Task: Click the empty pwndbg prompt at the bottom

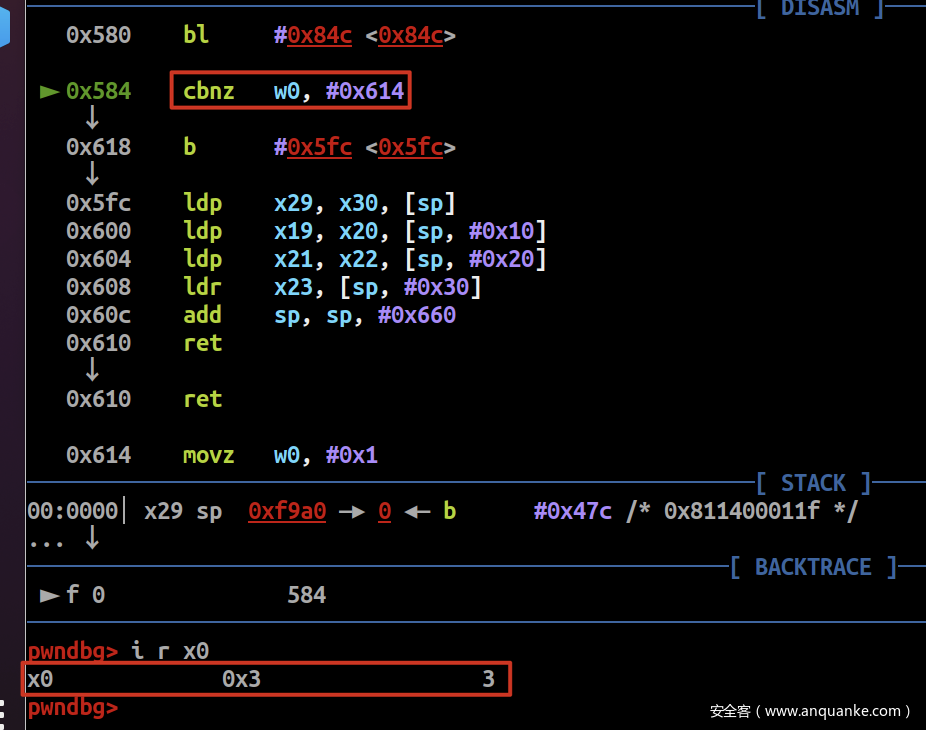Action: [72, 707]
